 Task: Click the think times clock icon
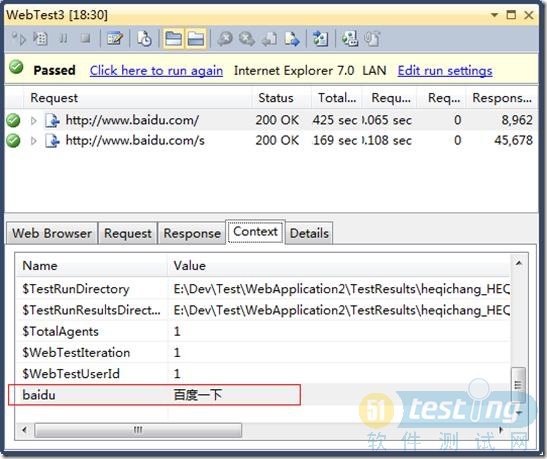click(x=144, y=38)
